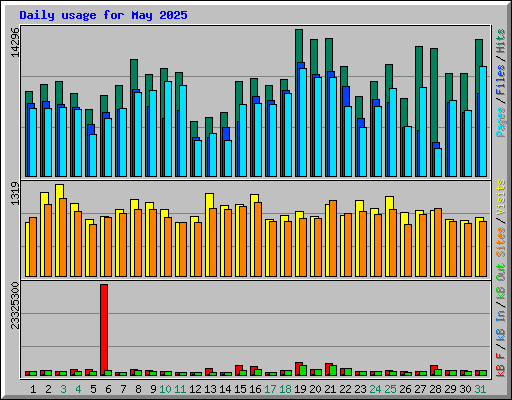The image size is (512, 400).
Task: Click the 'Hits' legend label
Action: [x=501, y=41]
